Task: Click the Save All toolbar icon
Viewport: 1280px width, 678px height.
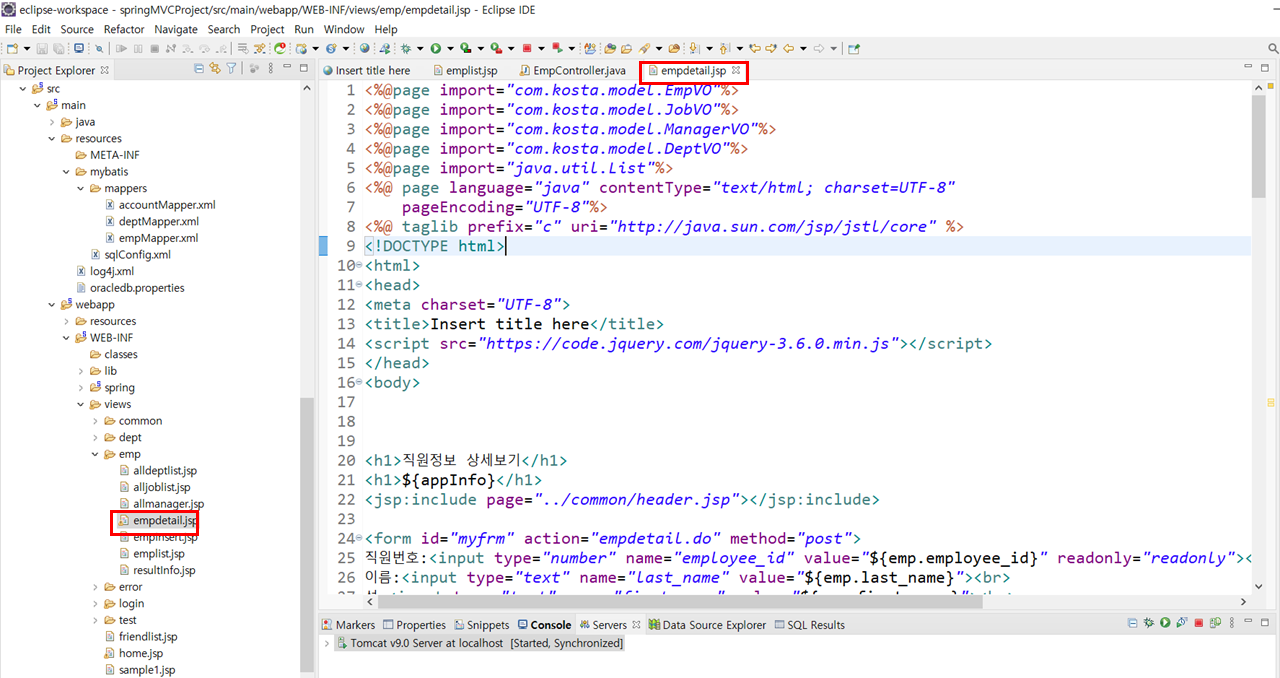Action: 59,48
